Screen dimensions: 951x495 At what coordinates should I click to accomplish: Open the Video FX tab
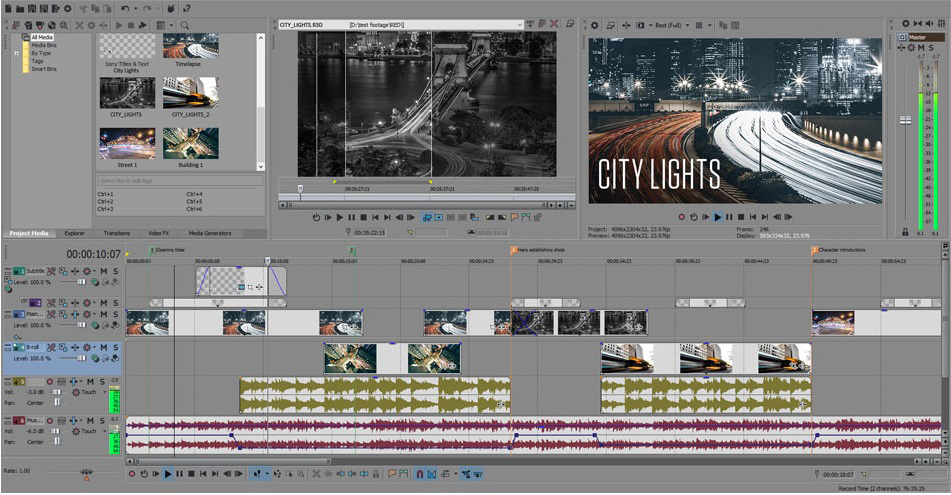click(158, 233)
